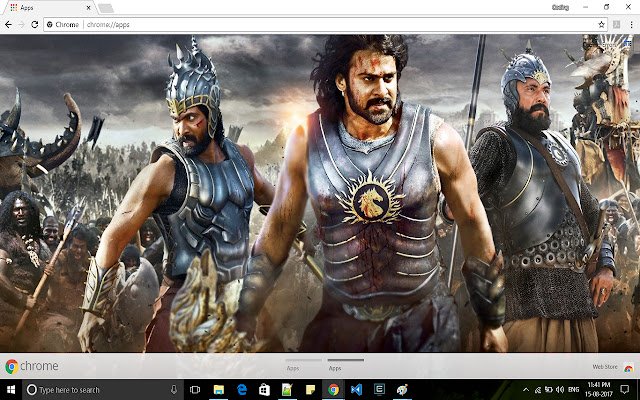The image size is (640, 400).
Task: Open the Notepad++ taskbar icon
Action: [x=287, y=390]
